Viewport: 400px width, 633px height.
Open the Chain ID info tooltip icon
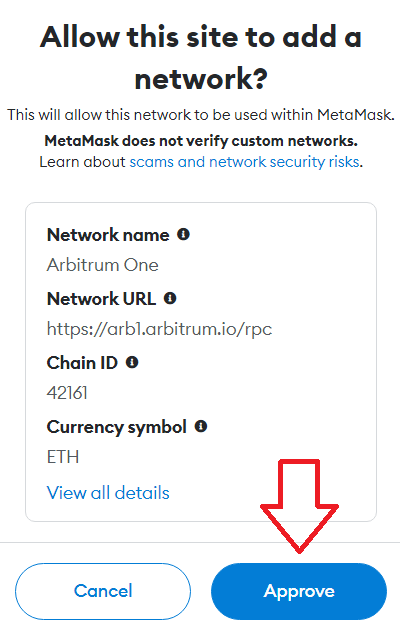click(x=132, y=362)
